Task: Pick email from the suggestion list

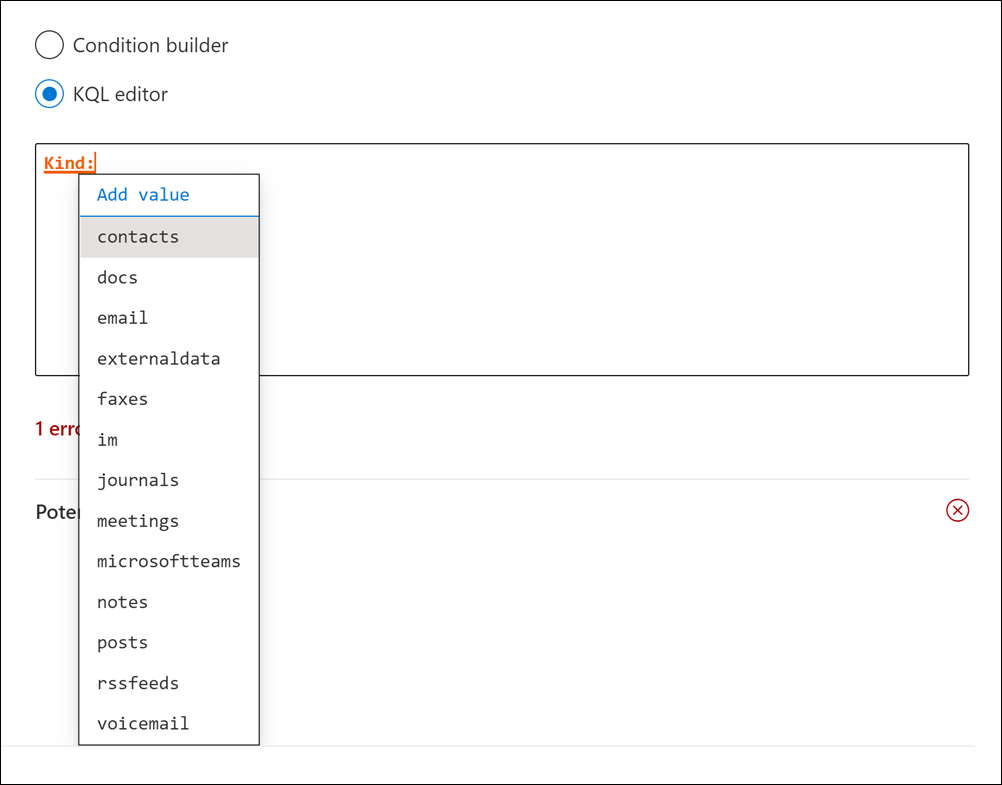Action: pyautogui.click(x=121, y=317)
